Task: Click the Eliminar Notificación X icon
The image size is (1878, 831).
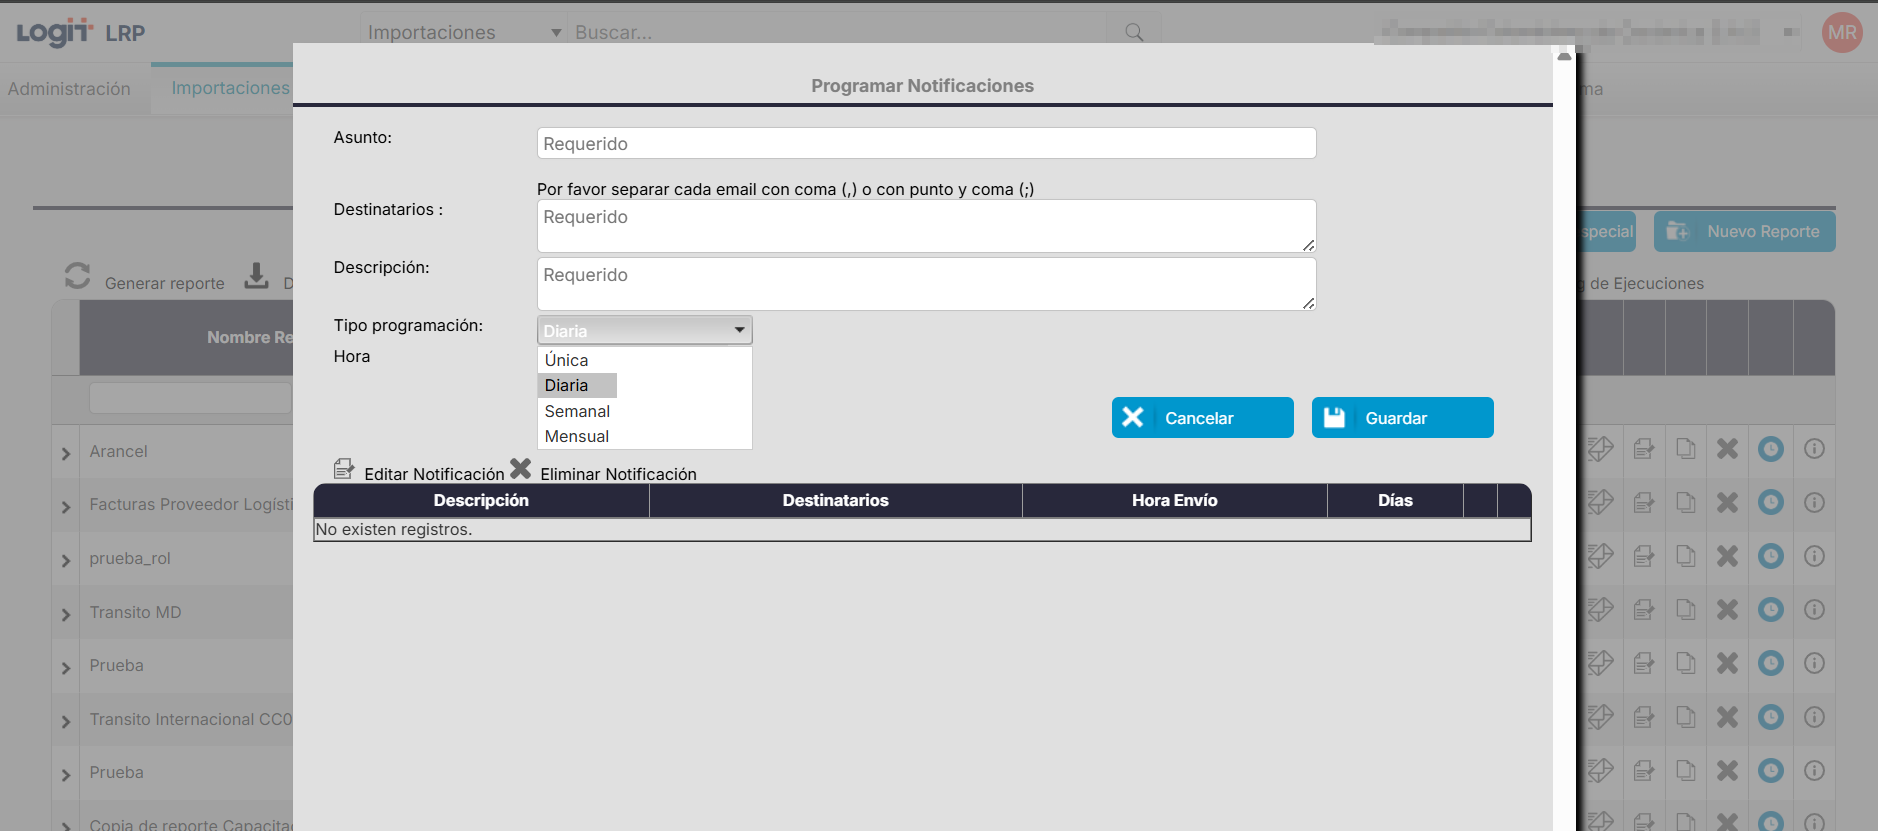Action: coord(520,469)
